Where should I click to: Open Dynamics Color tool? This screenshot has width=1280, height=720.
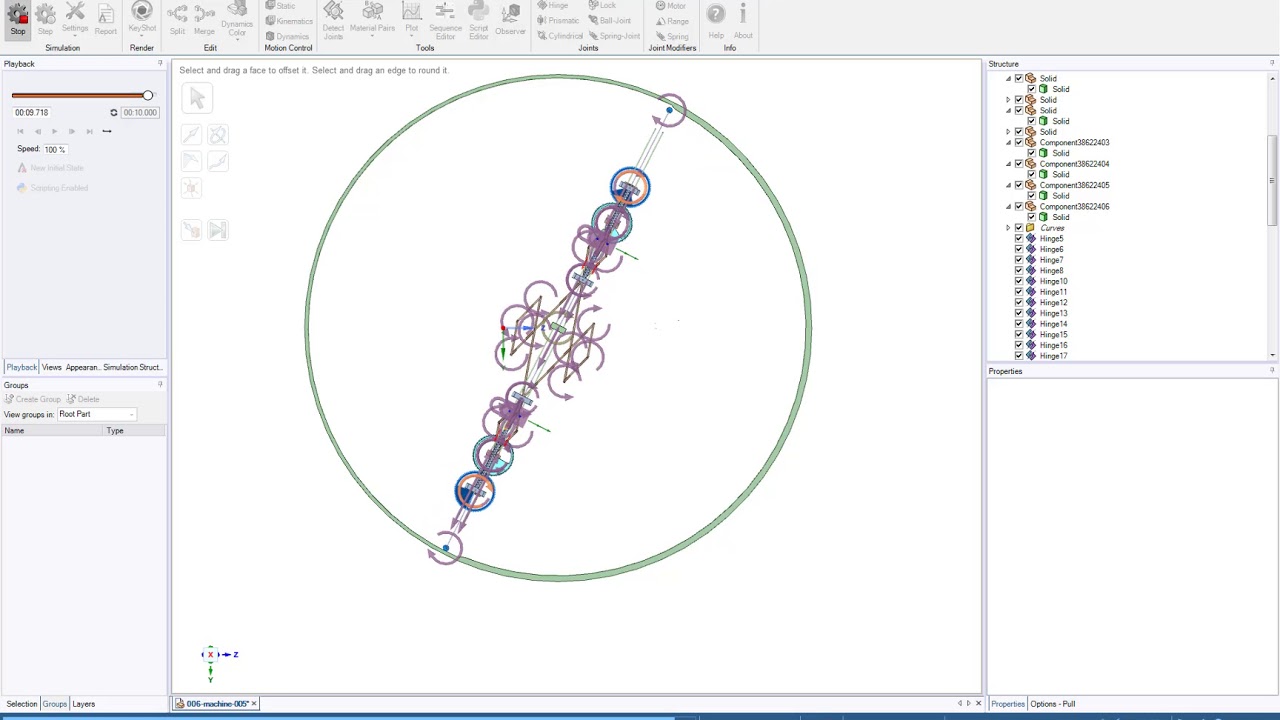237,20
